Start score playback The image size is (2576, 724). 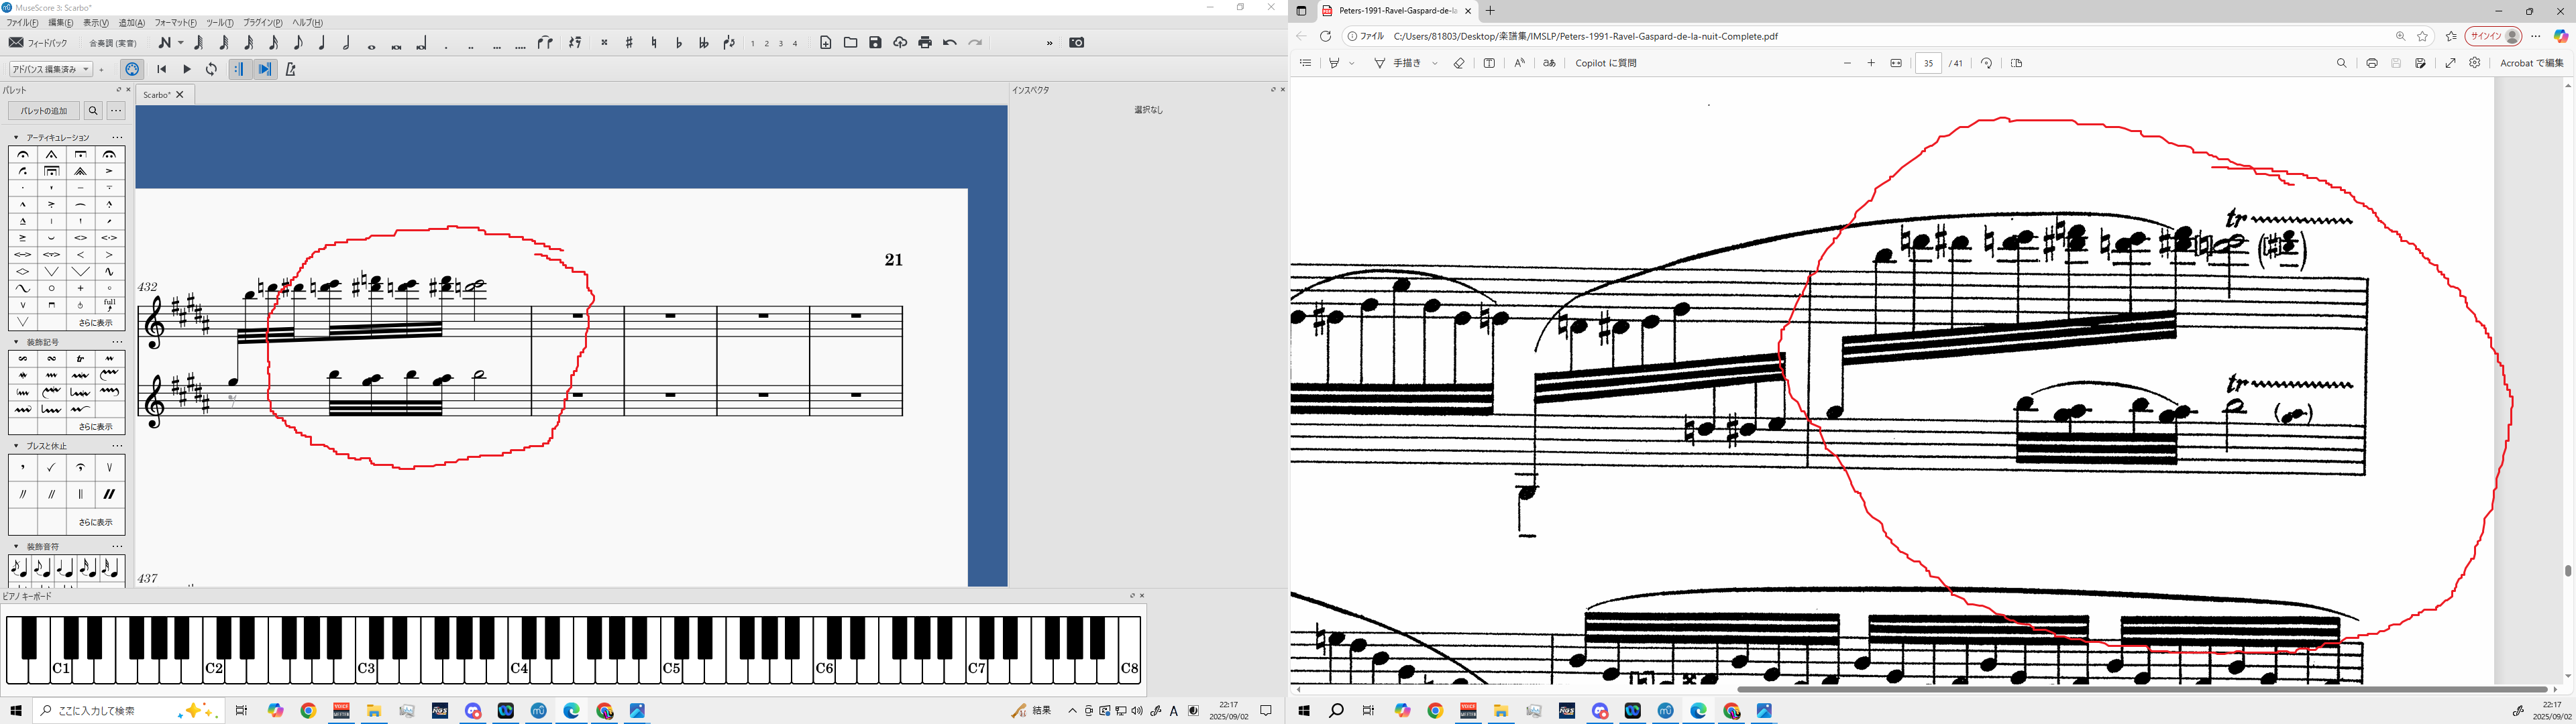click(187, 69)
